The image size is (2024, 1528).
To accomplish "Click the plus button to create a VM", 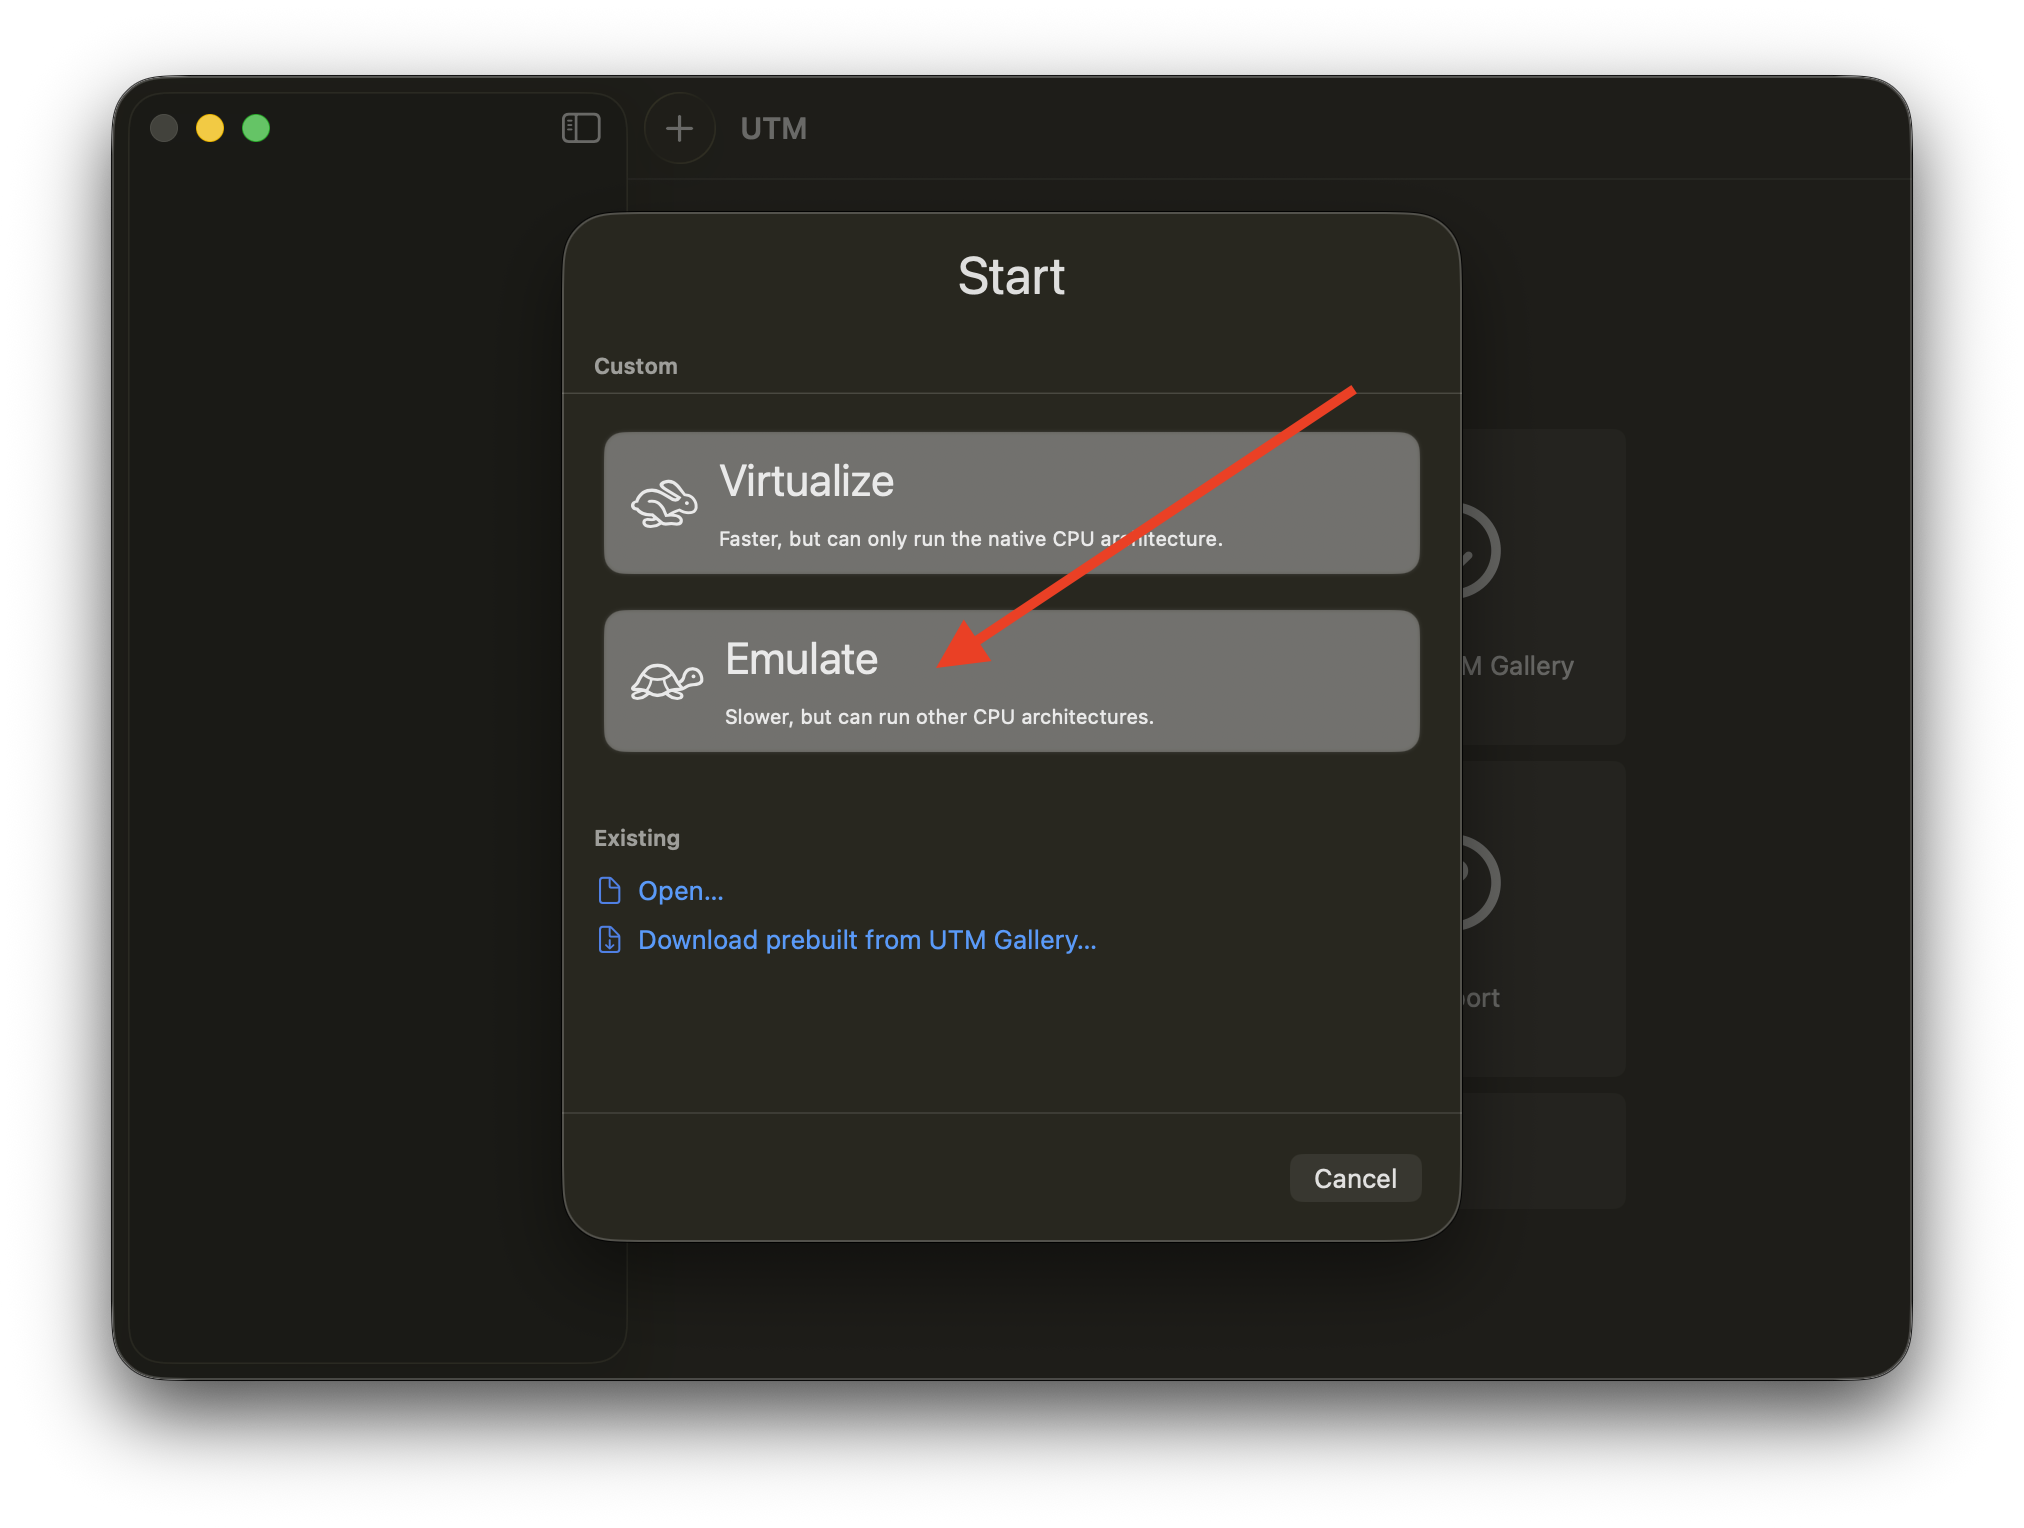I will [679, 128].
